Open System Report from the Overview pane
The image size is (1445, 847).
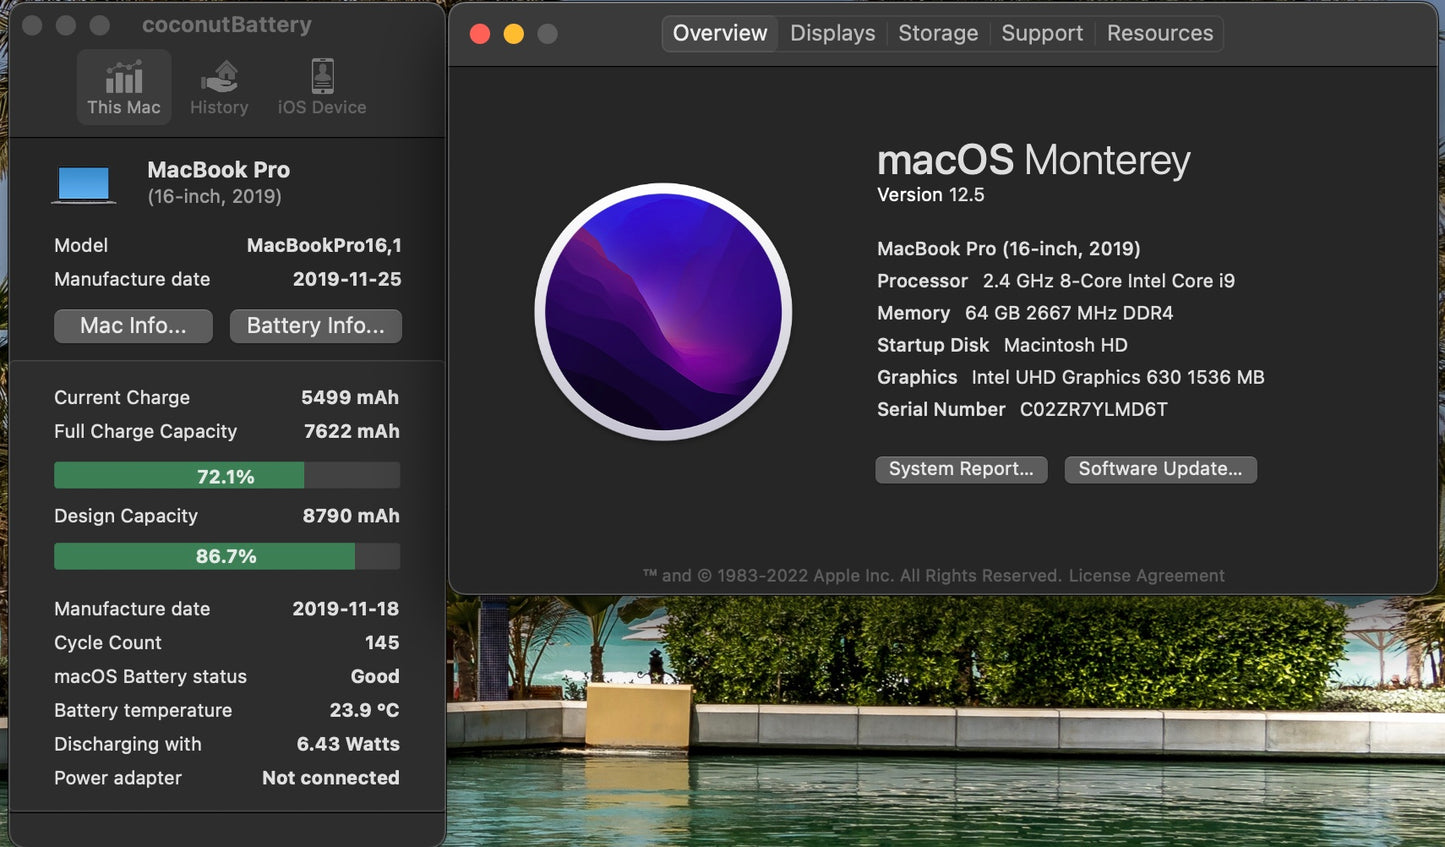[960, 468]
